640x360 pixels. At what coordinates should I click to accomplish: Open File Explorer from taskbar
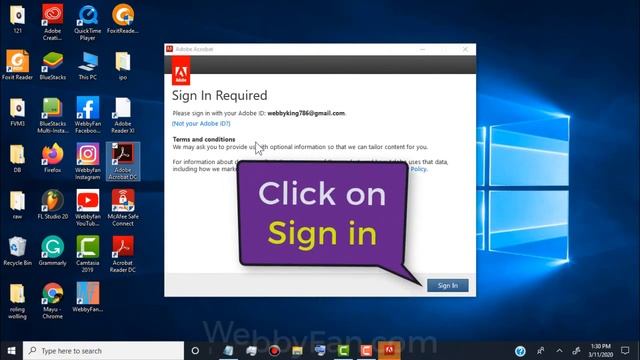point(297,351)
